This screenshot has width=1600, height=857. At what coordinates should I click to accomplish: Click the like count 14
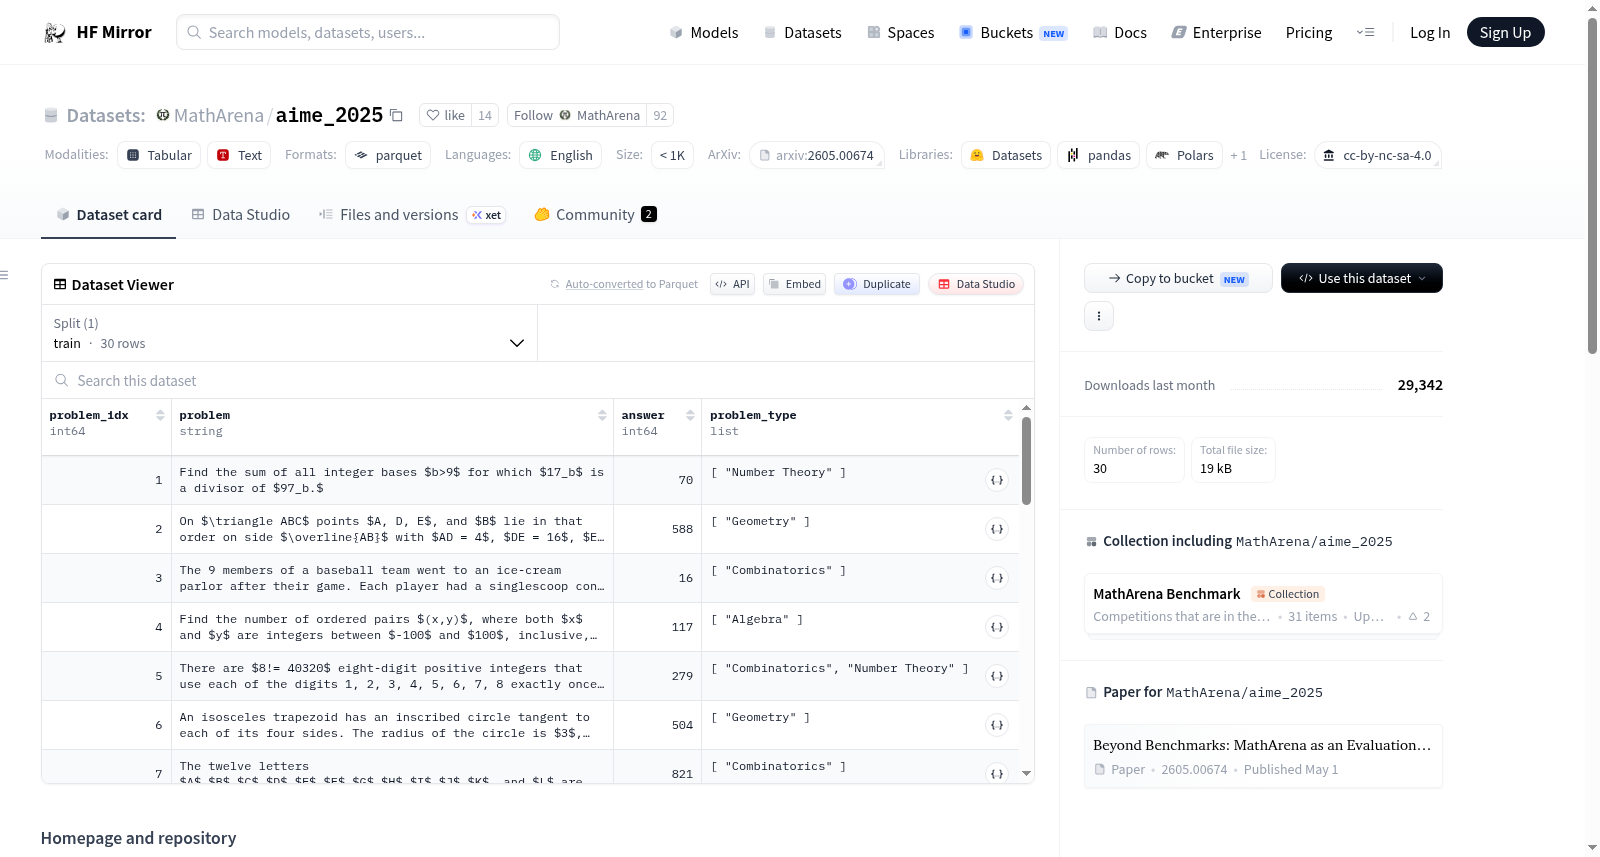point(485,115)
